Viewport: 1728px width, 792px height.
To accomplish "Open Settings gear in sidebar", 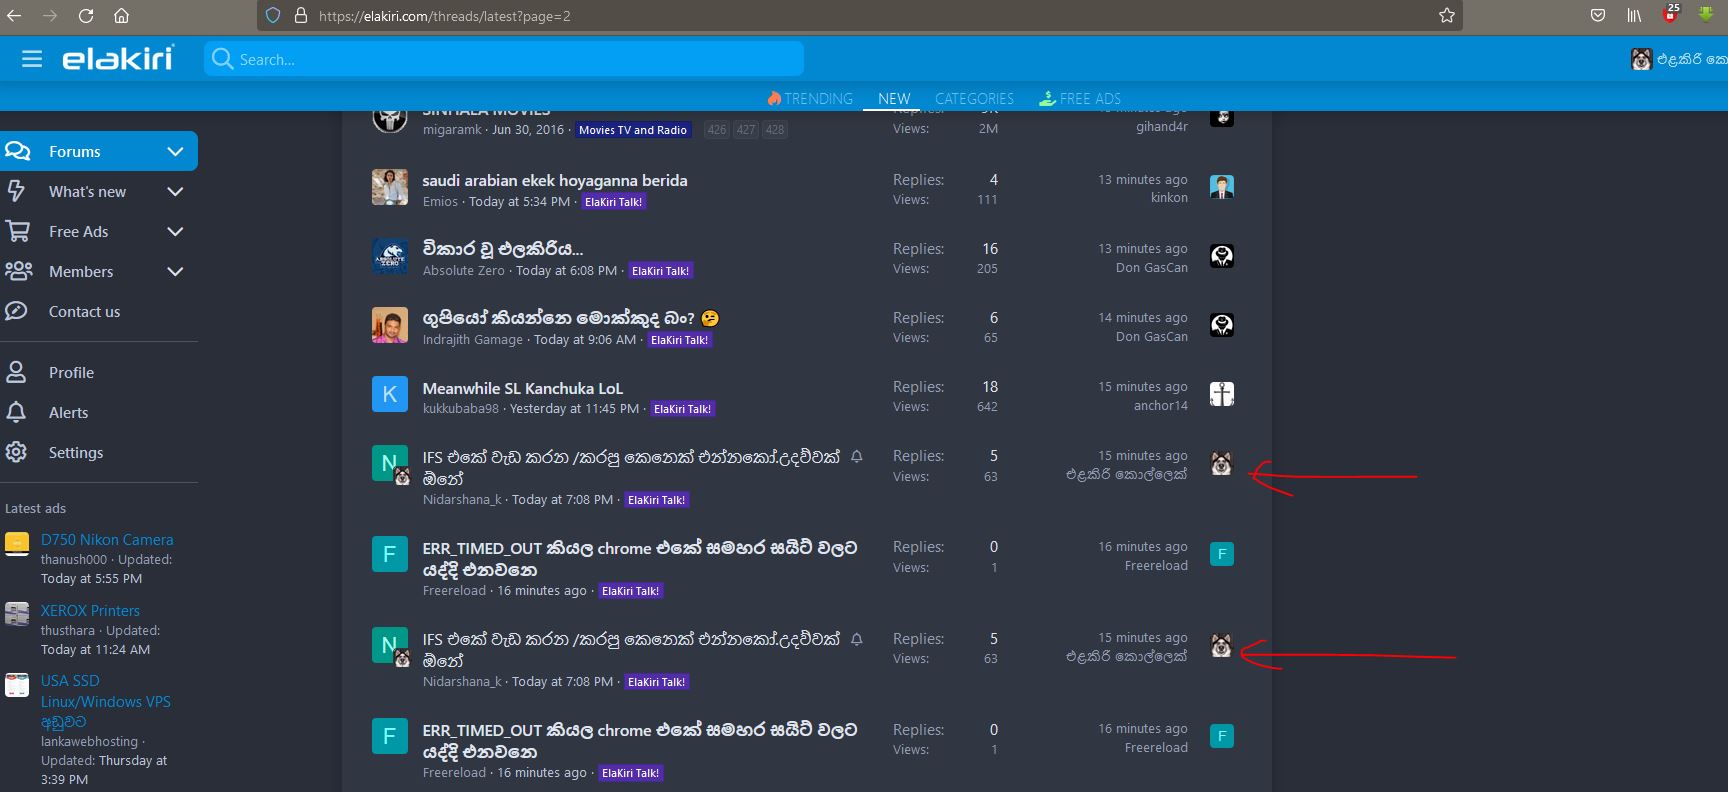I will 17,452.
